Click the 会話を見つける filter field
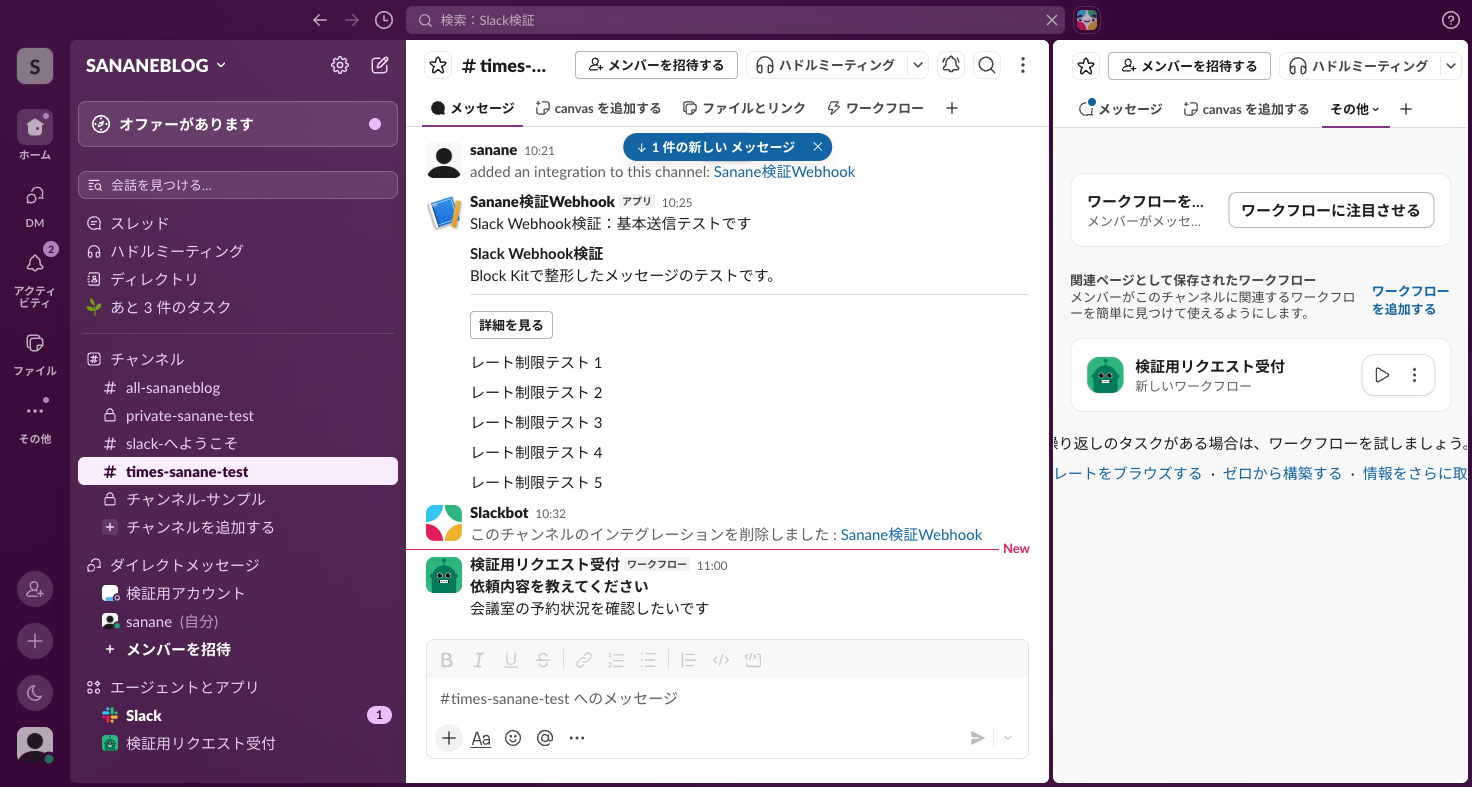Viewport: 1472px width, 787px height. point(238,185)
